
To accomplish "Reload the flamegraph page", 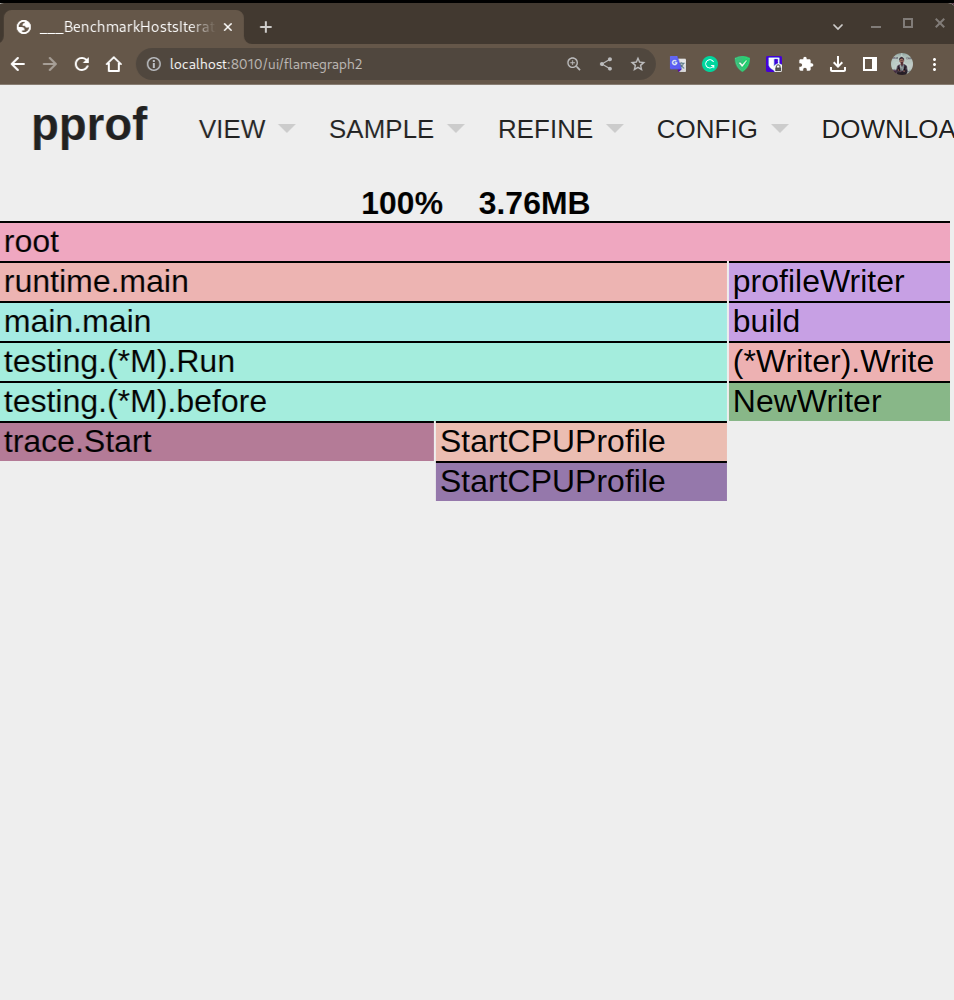I will [x=82, y=64].
